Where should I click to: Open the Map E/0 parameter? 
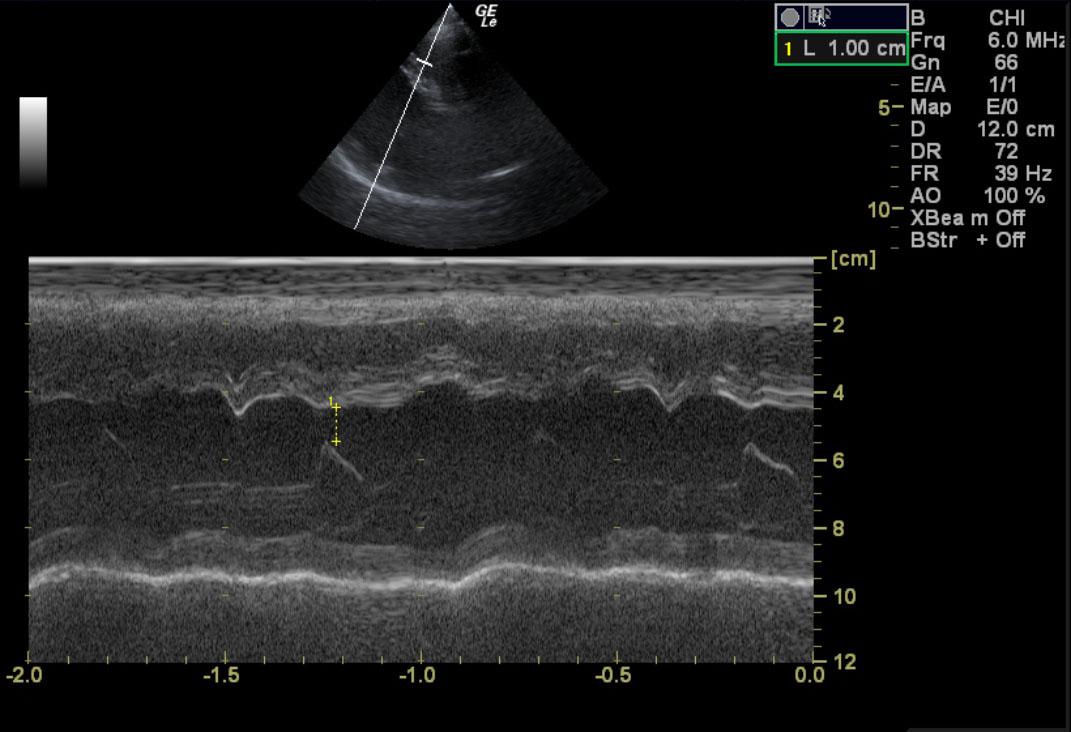click(960, 107)
